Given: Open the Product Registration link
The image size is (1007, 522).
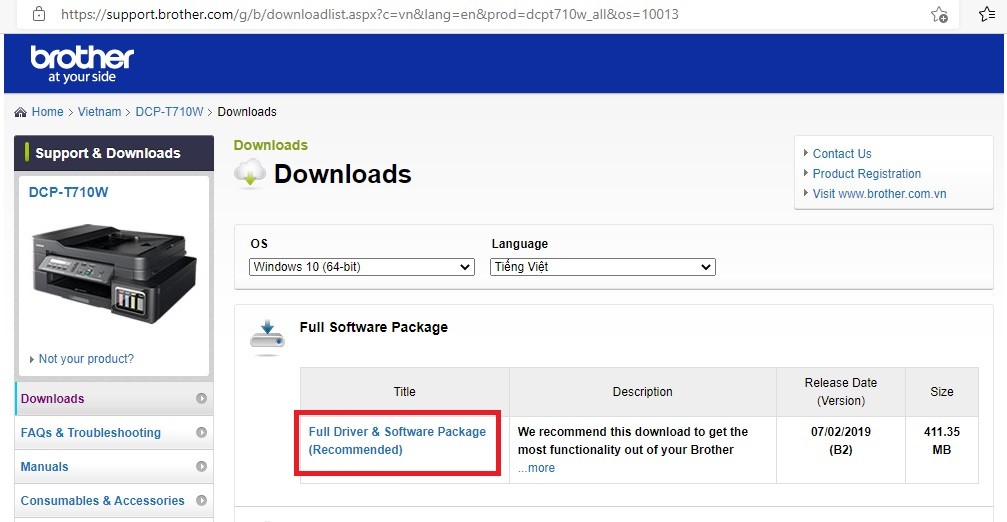Looking at the screenshot, I should tap(867, 173).
